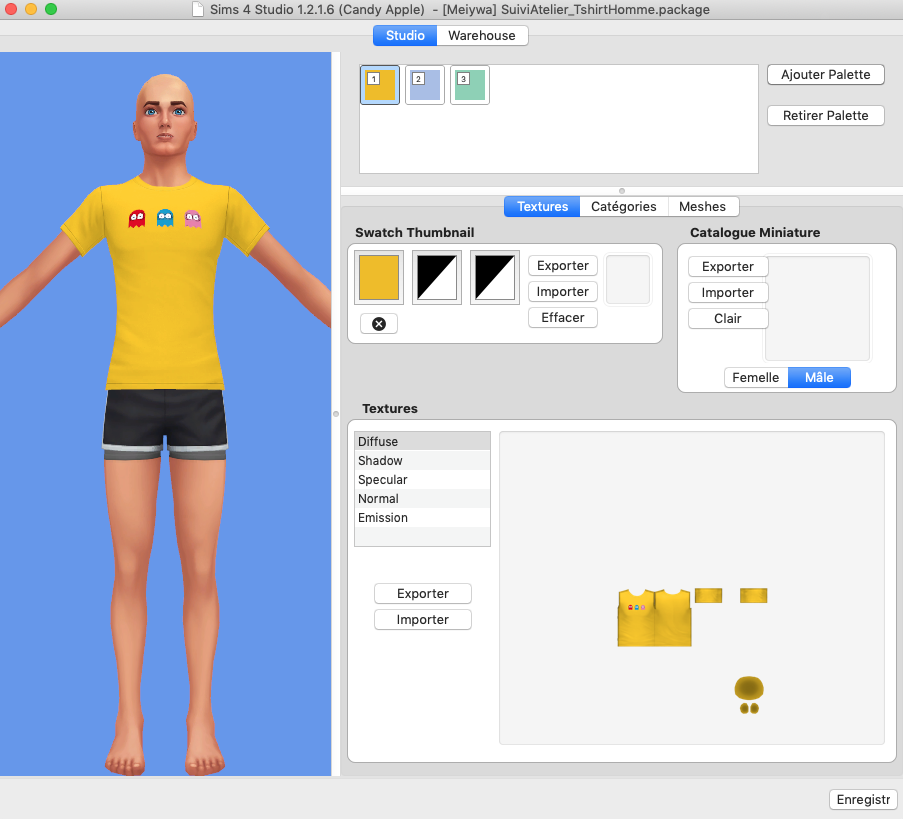Screen dimensions: 903x819
Task: Click the yellow minimize window button
Action: pyautogui.click(x=31, y=9)
